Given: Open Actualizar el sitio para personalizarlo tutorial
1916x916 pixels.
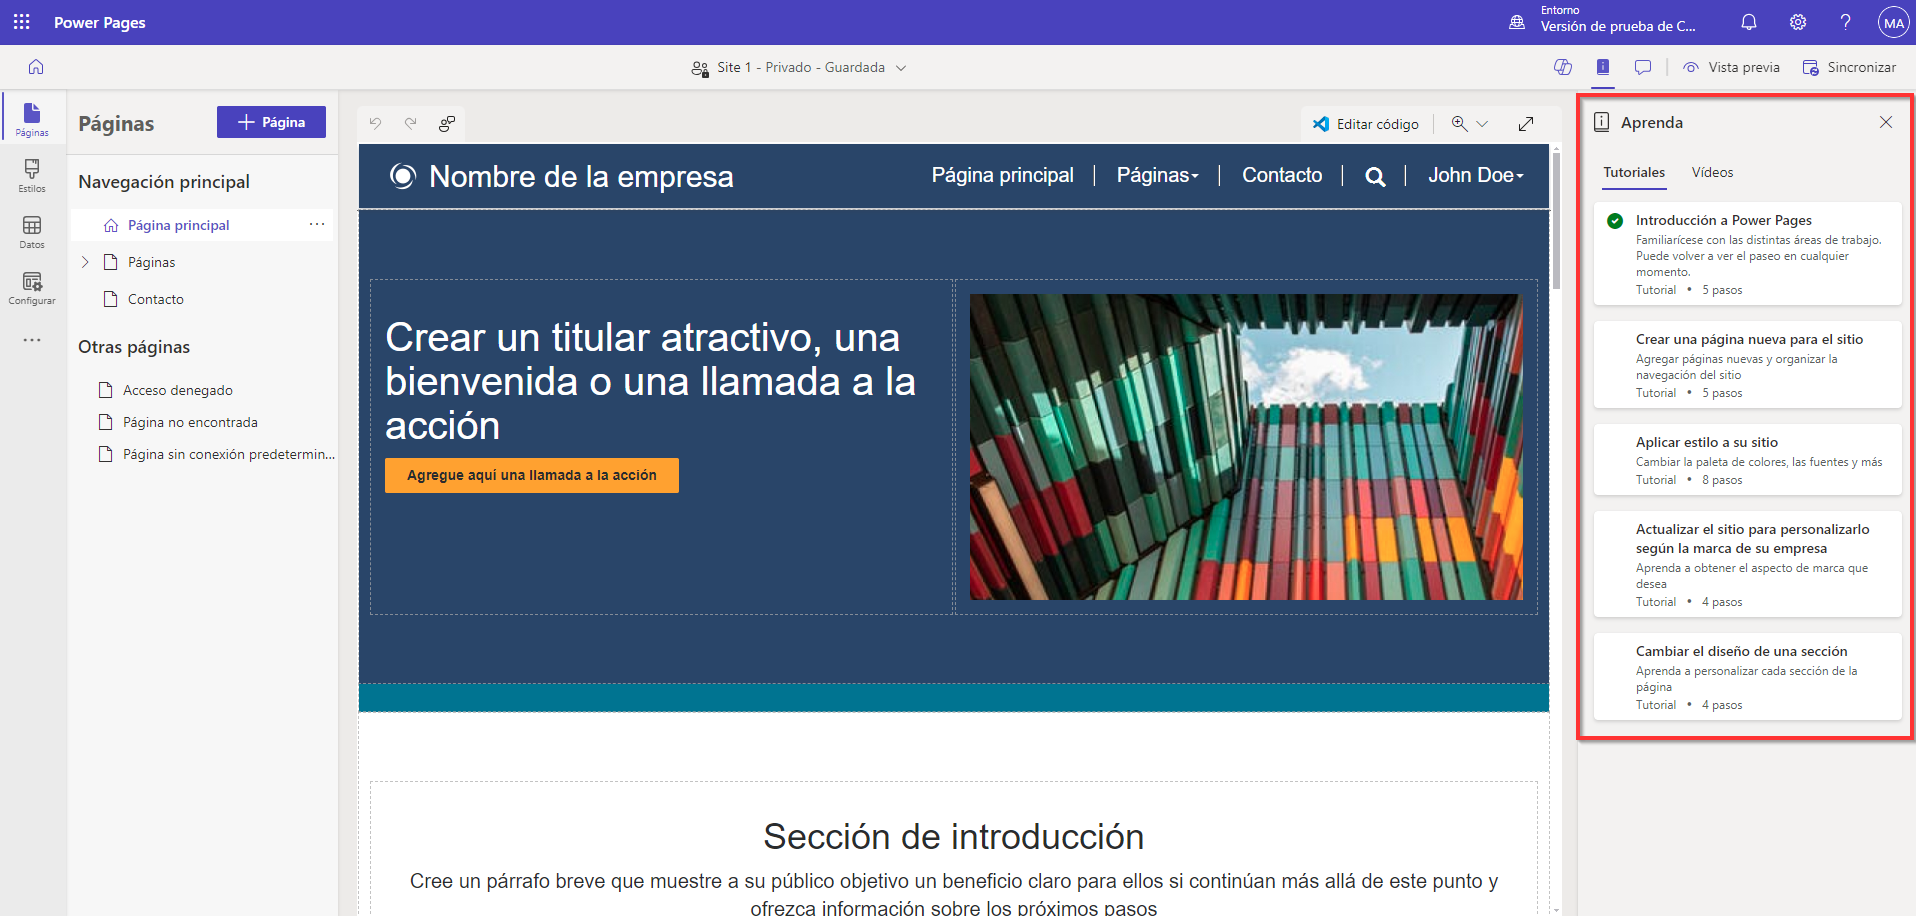Looking at the screenshot, I should (1747, 564).
